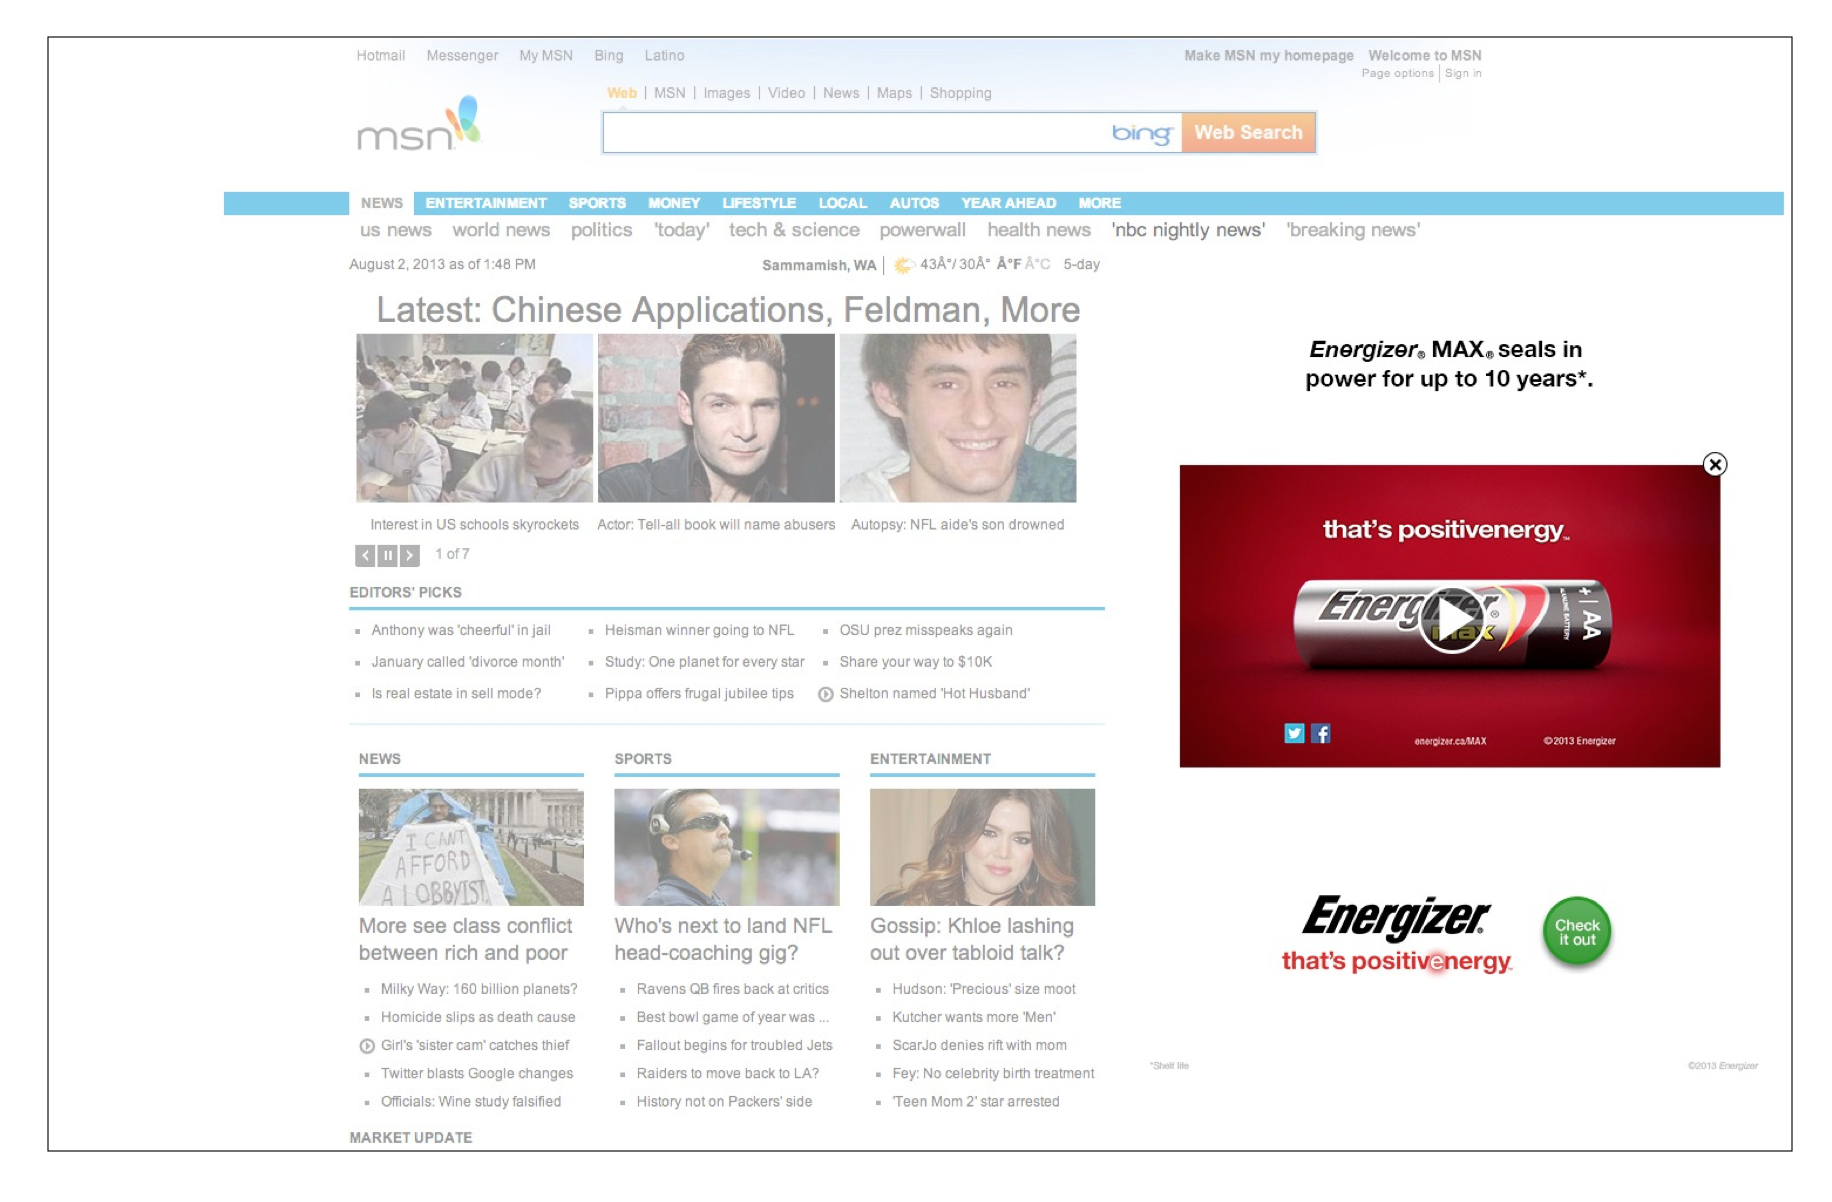Screen dimensions: 1832x1202
Task: Click the green Check it out button
Action: click(1576, 932)
